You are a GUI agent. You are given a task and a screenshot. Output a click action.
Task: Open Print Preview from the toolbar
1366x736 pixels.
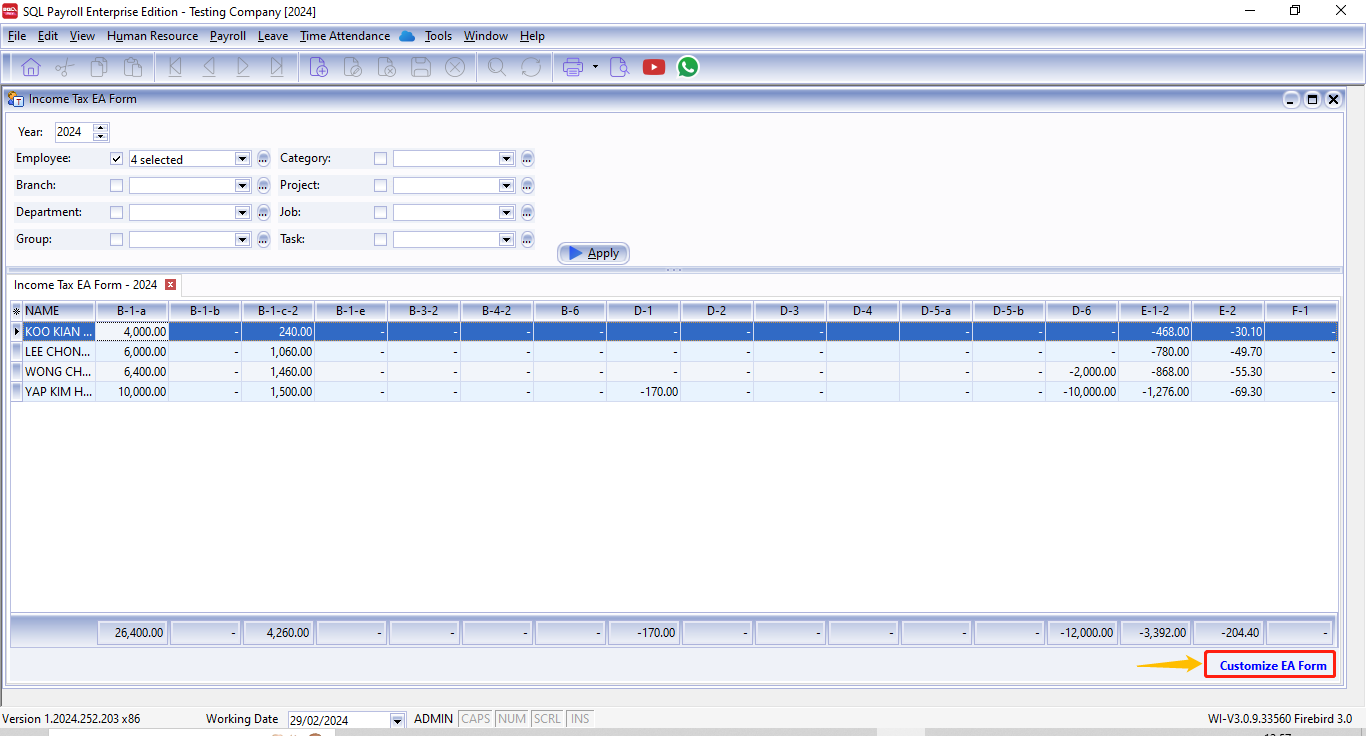[x=619, y=67]
